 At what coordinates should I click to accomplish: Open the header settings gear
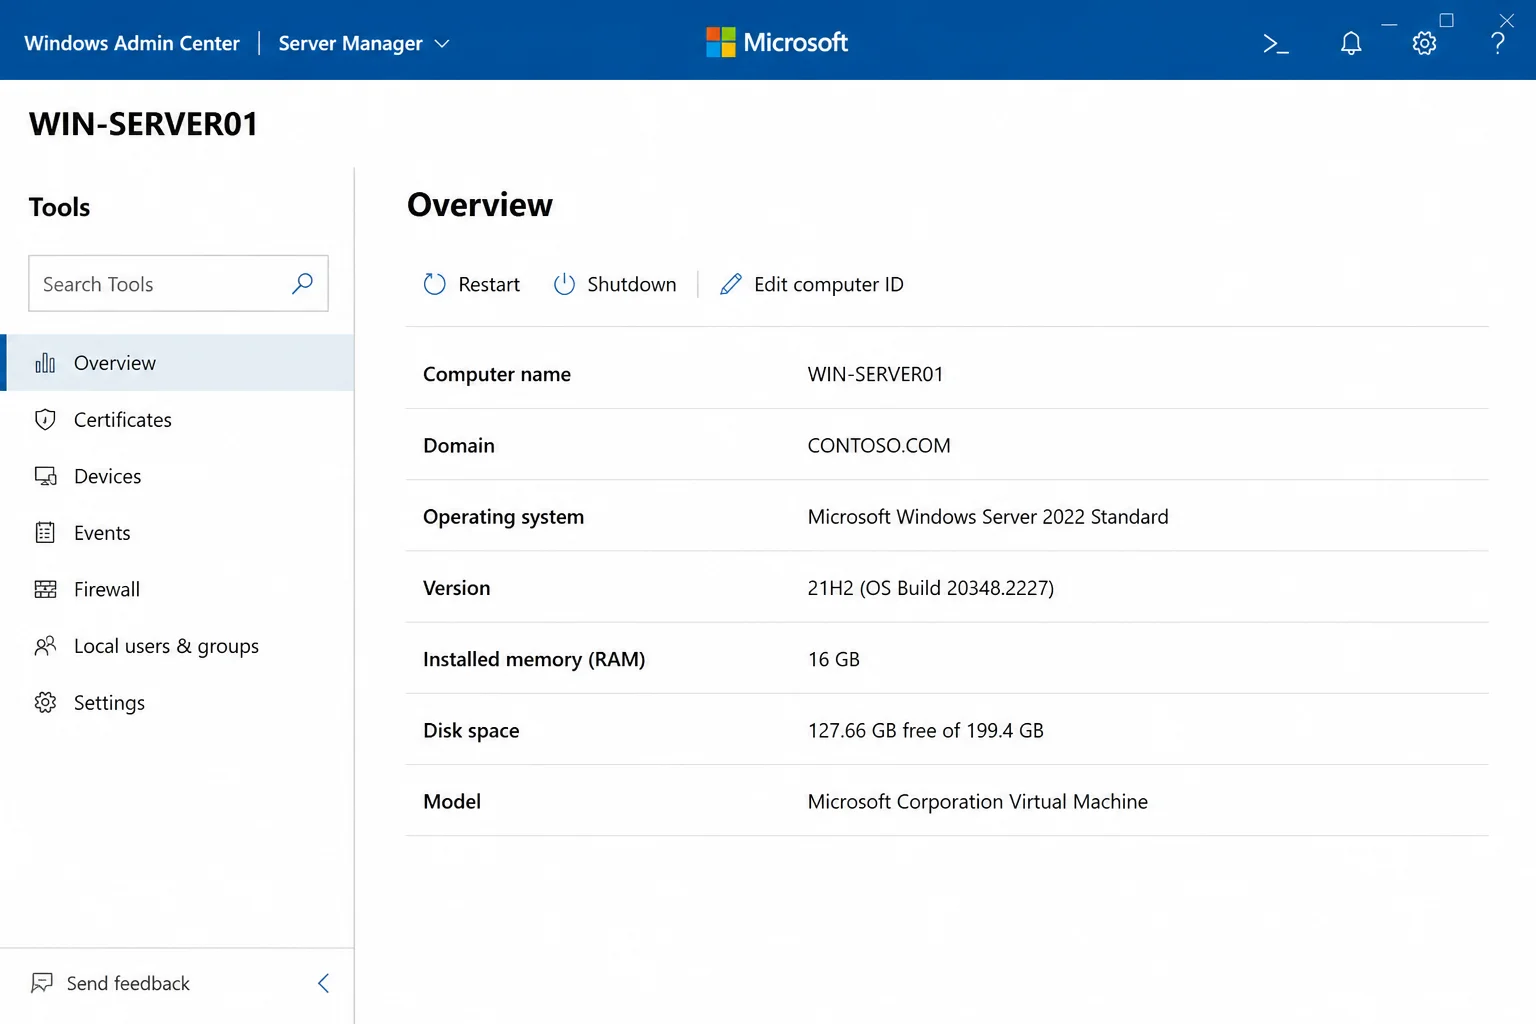pos(1424,43)
